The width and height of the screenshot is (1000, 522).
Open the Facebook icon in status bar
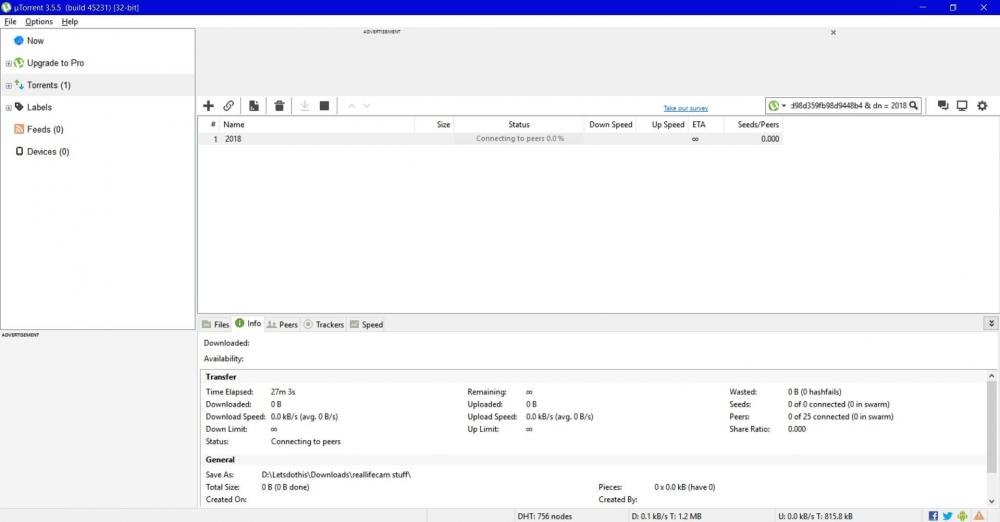coord(933,516)
